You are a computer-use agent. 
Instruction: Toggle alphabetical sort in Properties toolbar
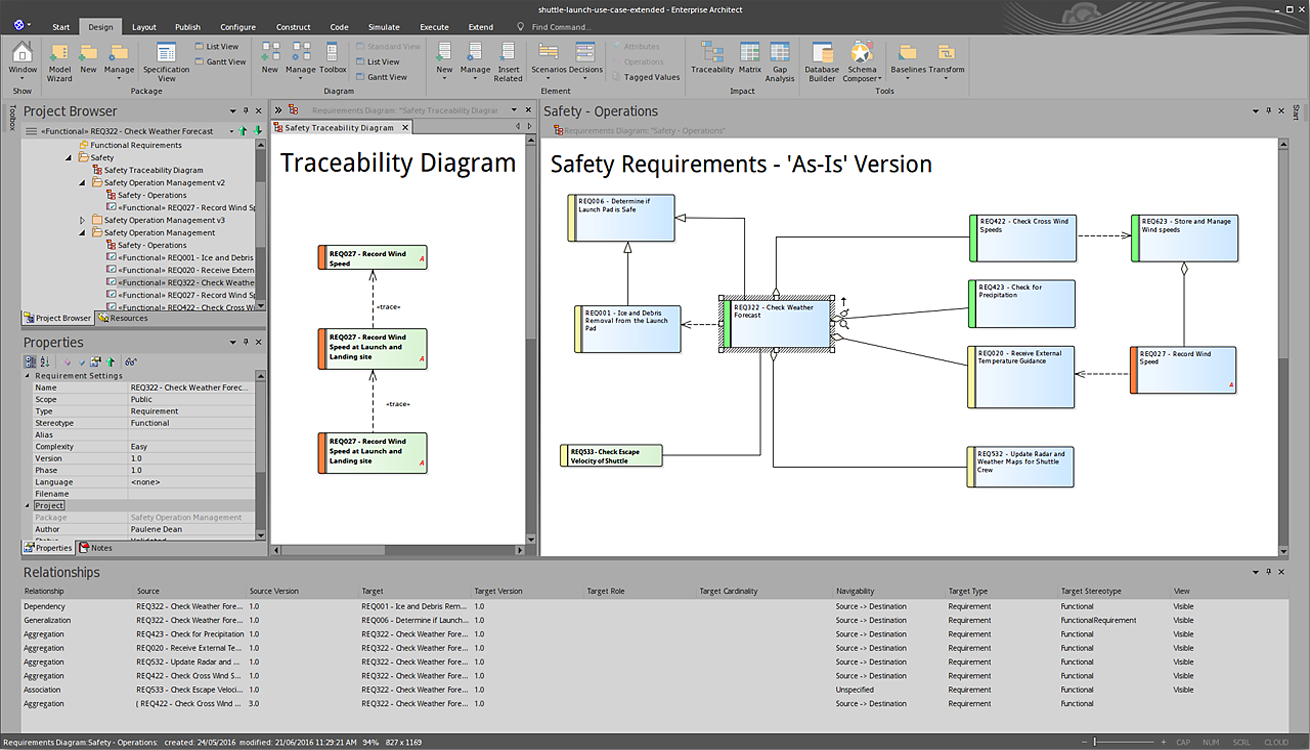(45, 361)
